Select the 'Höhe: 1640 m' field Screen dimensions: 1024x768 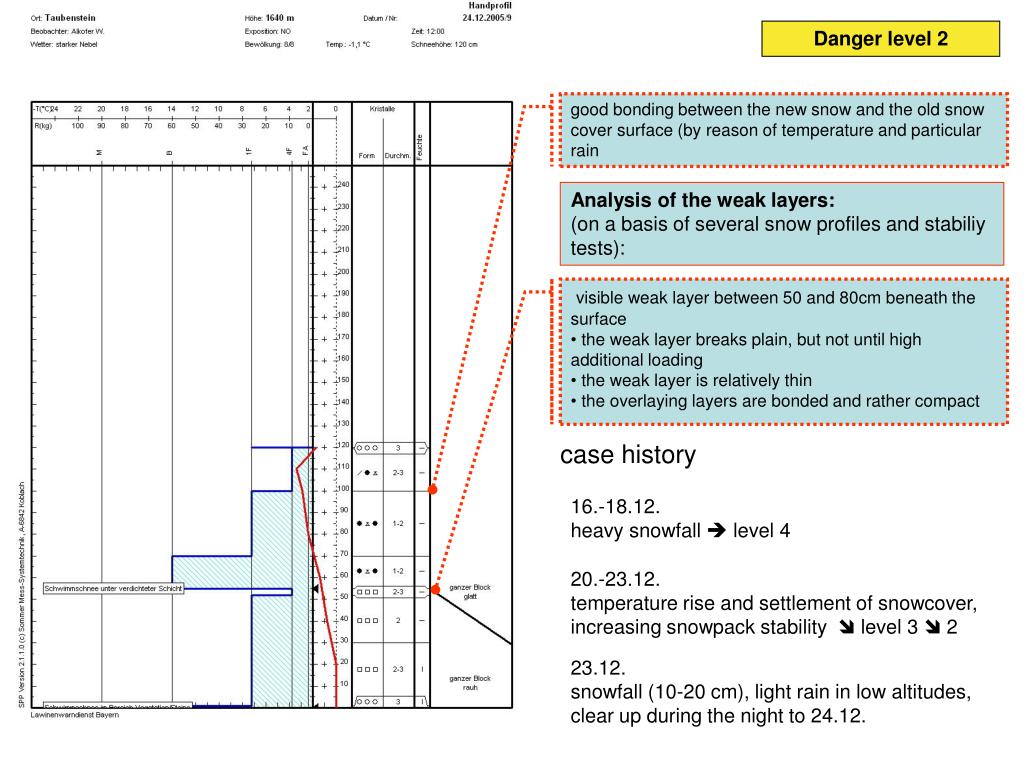click(x=269, y=18)
